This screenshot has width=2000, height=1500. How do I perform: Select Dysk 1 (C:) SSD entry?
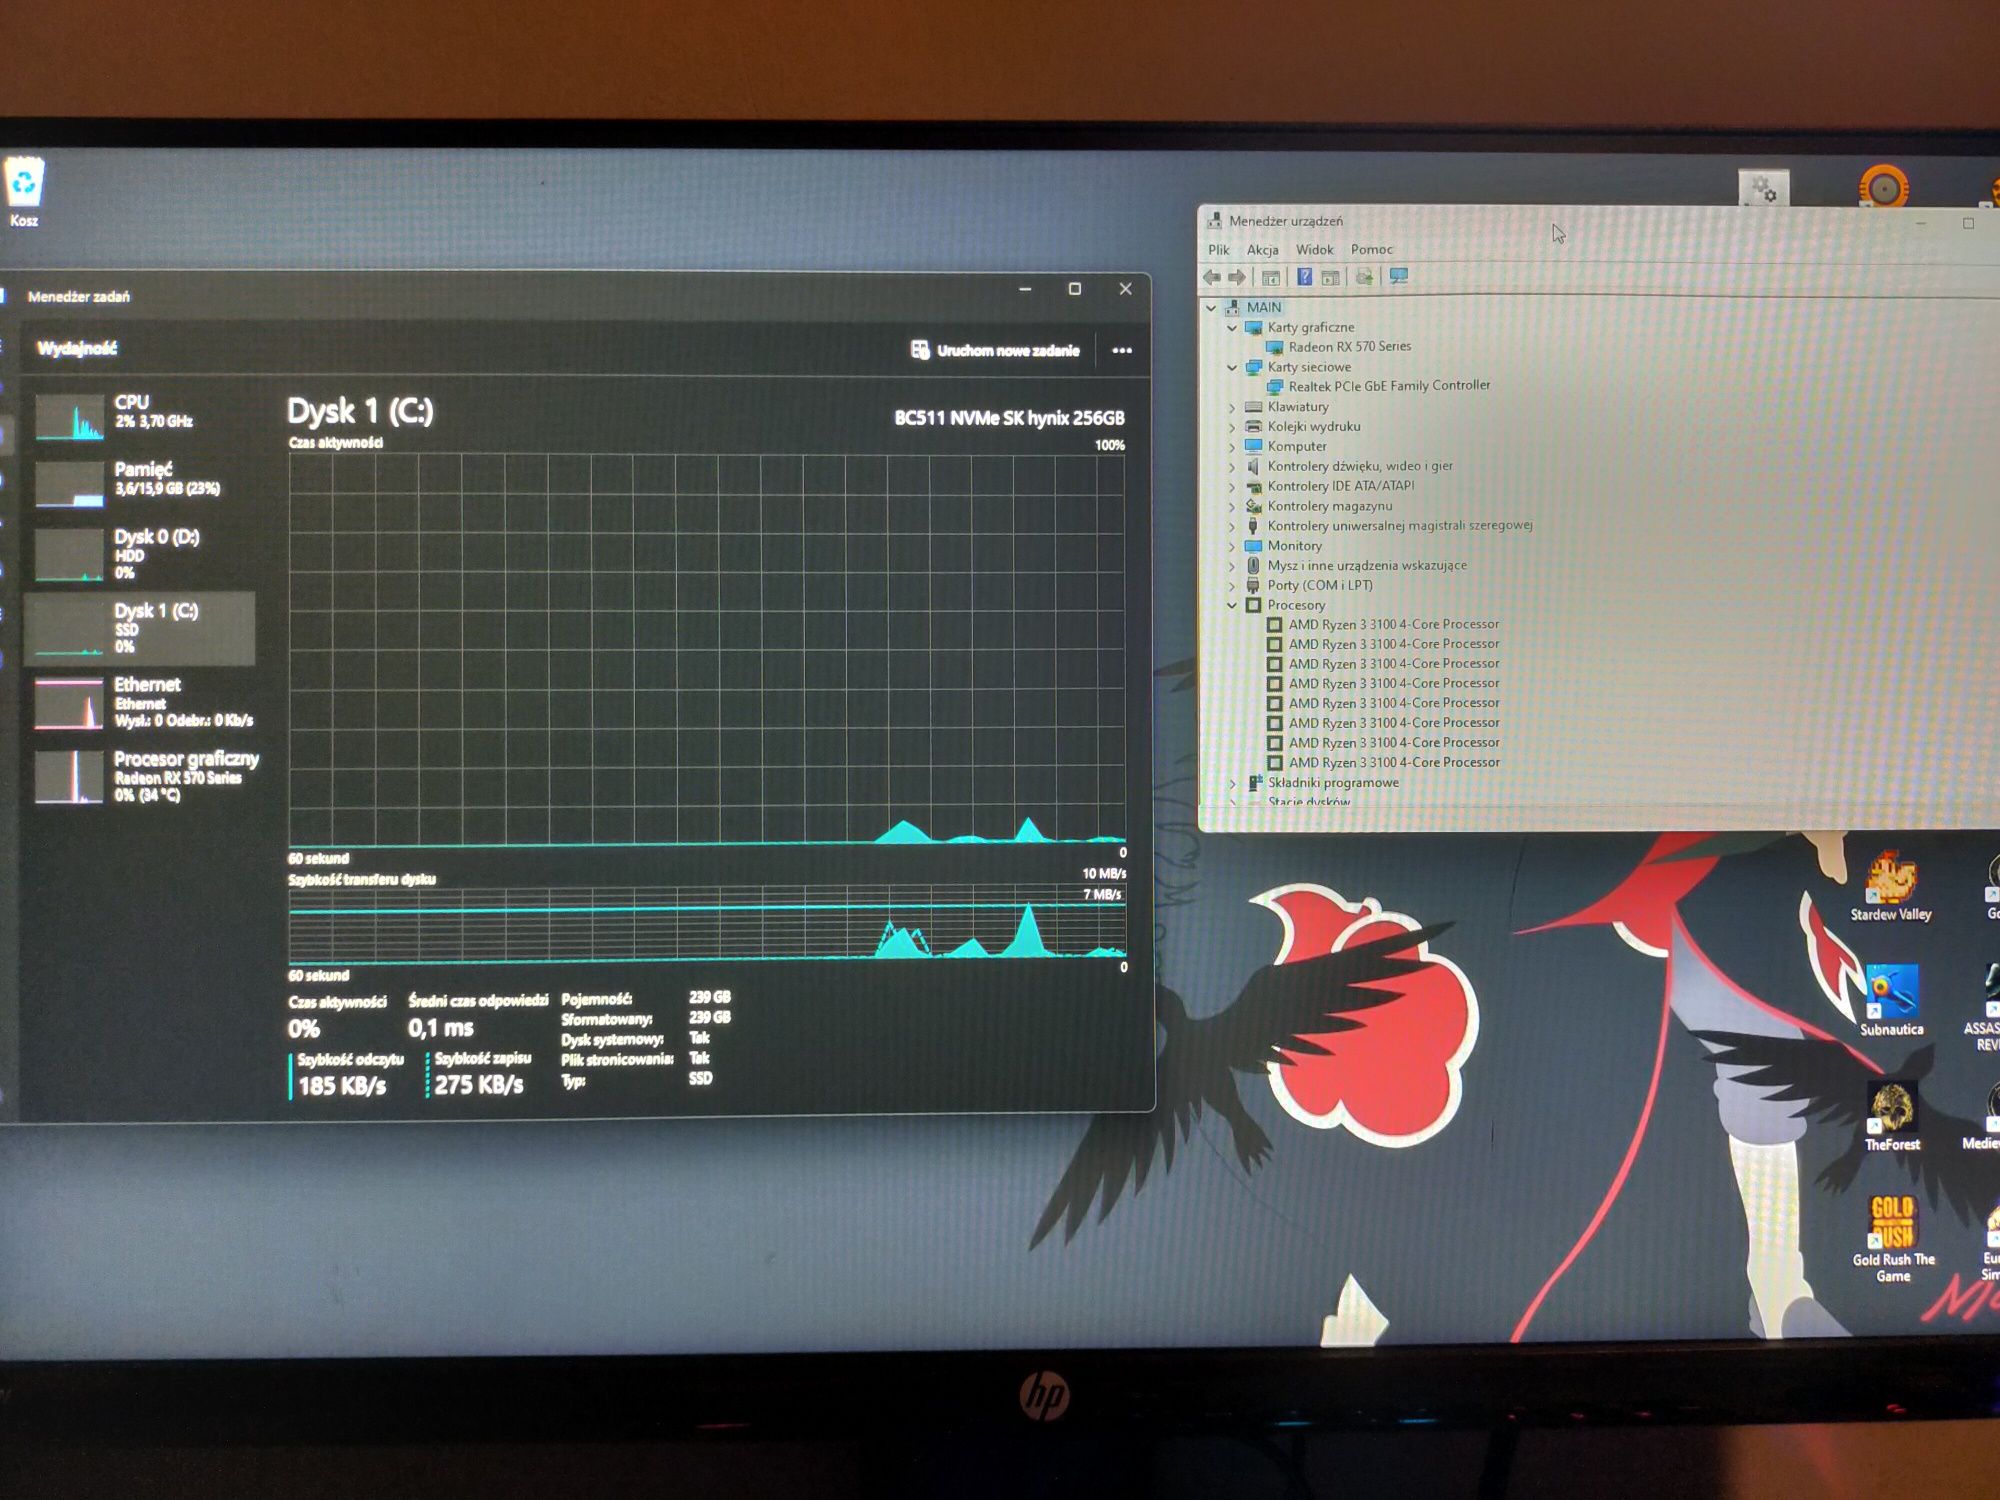tap(140, 628)
